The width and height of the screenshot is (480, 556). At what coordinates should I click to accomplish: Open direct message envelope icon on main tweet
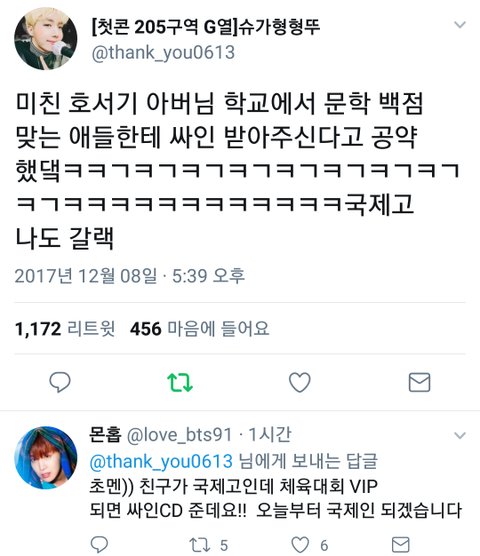[419, 382]
